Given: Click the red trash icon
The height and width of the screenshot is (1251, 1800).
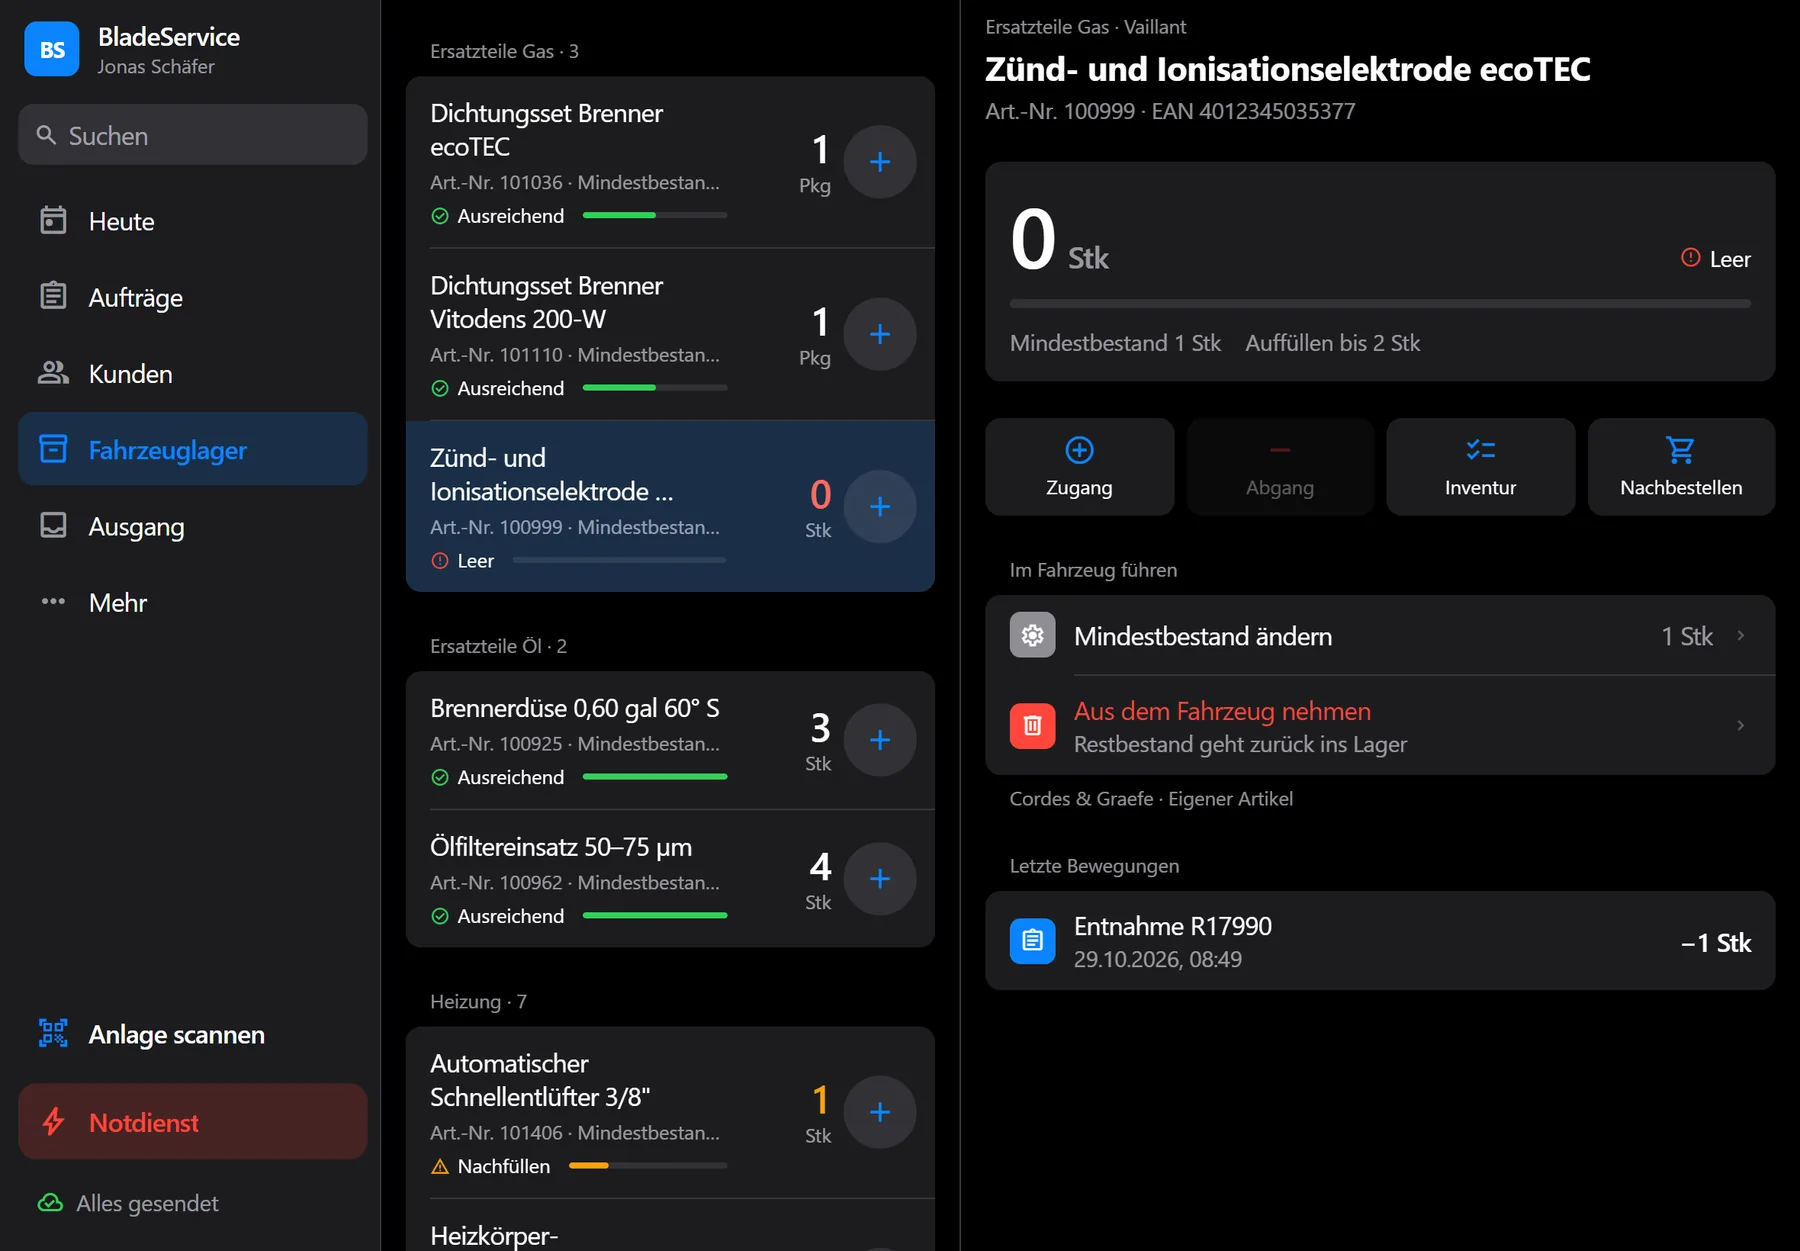Looking at the screenshot, I should [x=1033, y=725].
